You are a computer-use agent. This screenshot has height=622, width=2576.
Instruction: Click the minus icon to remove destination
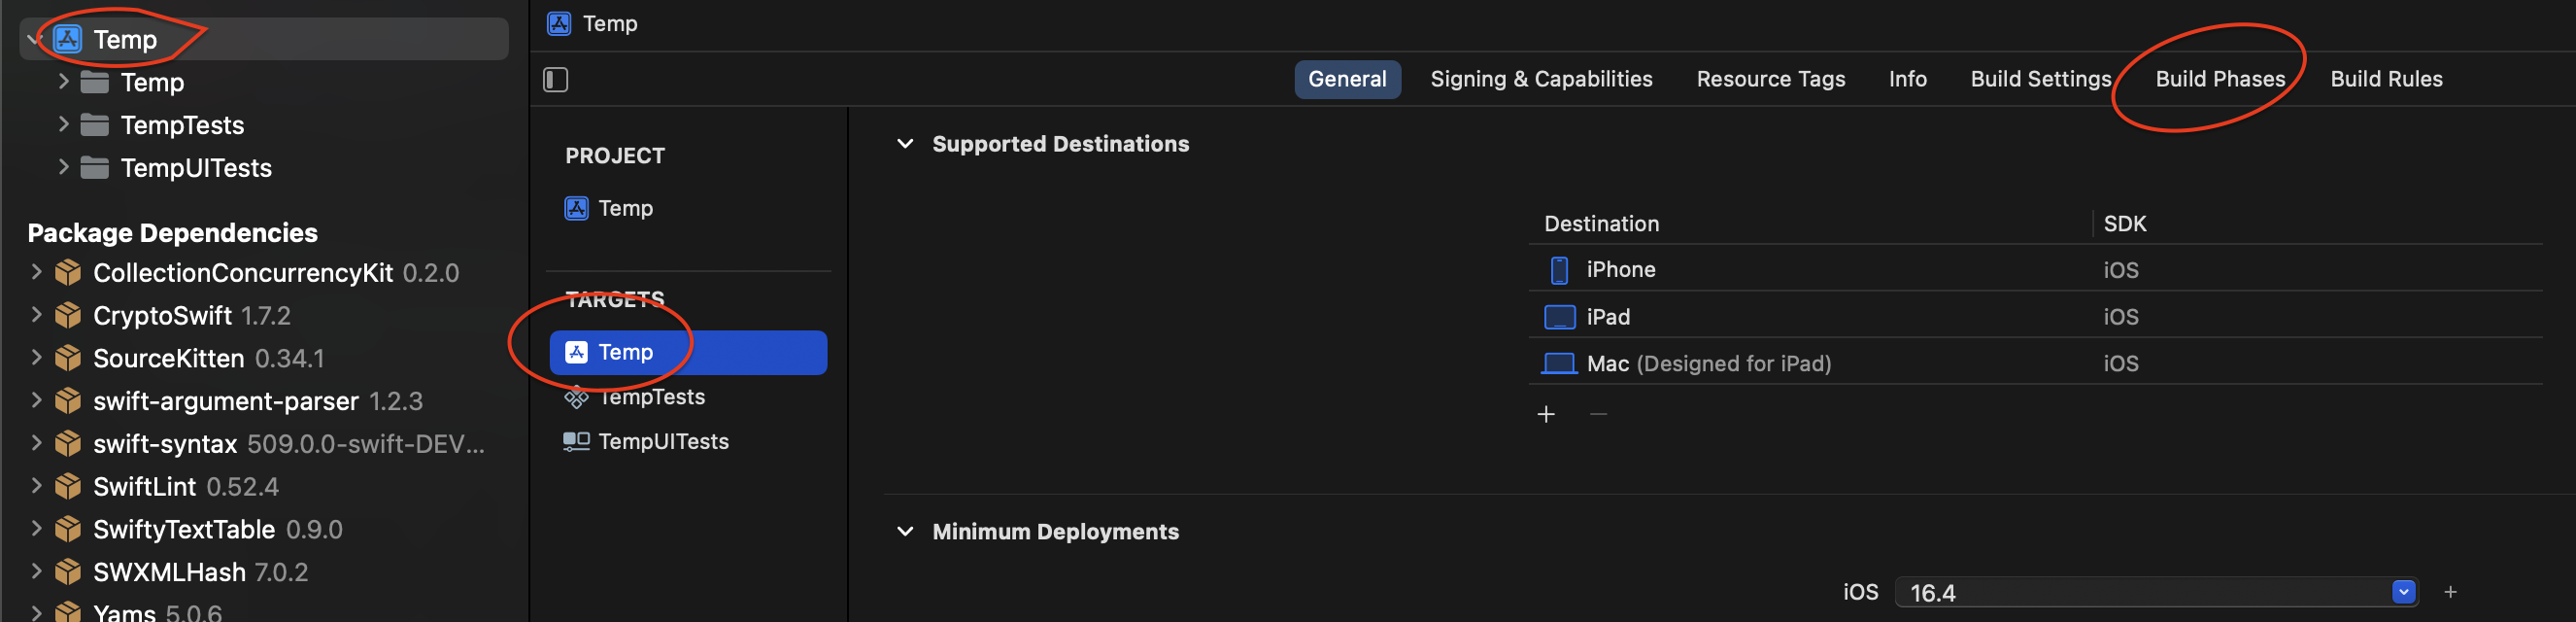1598,414
